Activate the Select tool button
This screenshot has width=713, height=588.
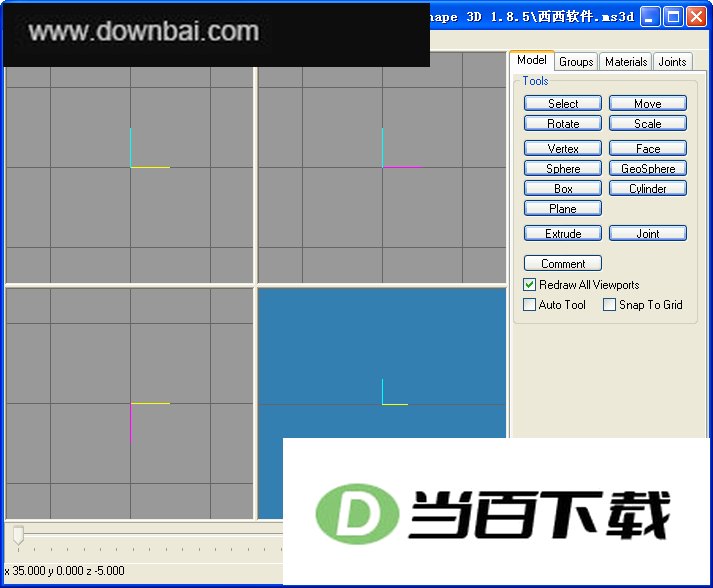[x=563, y=103]
